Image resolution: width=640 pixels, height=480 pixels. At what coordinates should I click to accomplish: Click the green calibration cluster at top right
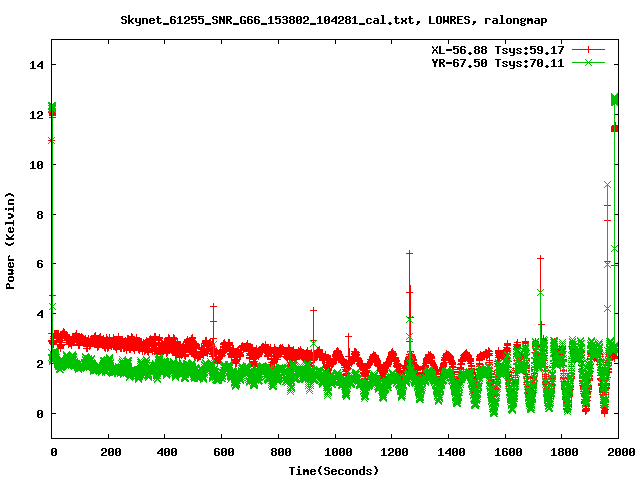pos(614,100)
